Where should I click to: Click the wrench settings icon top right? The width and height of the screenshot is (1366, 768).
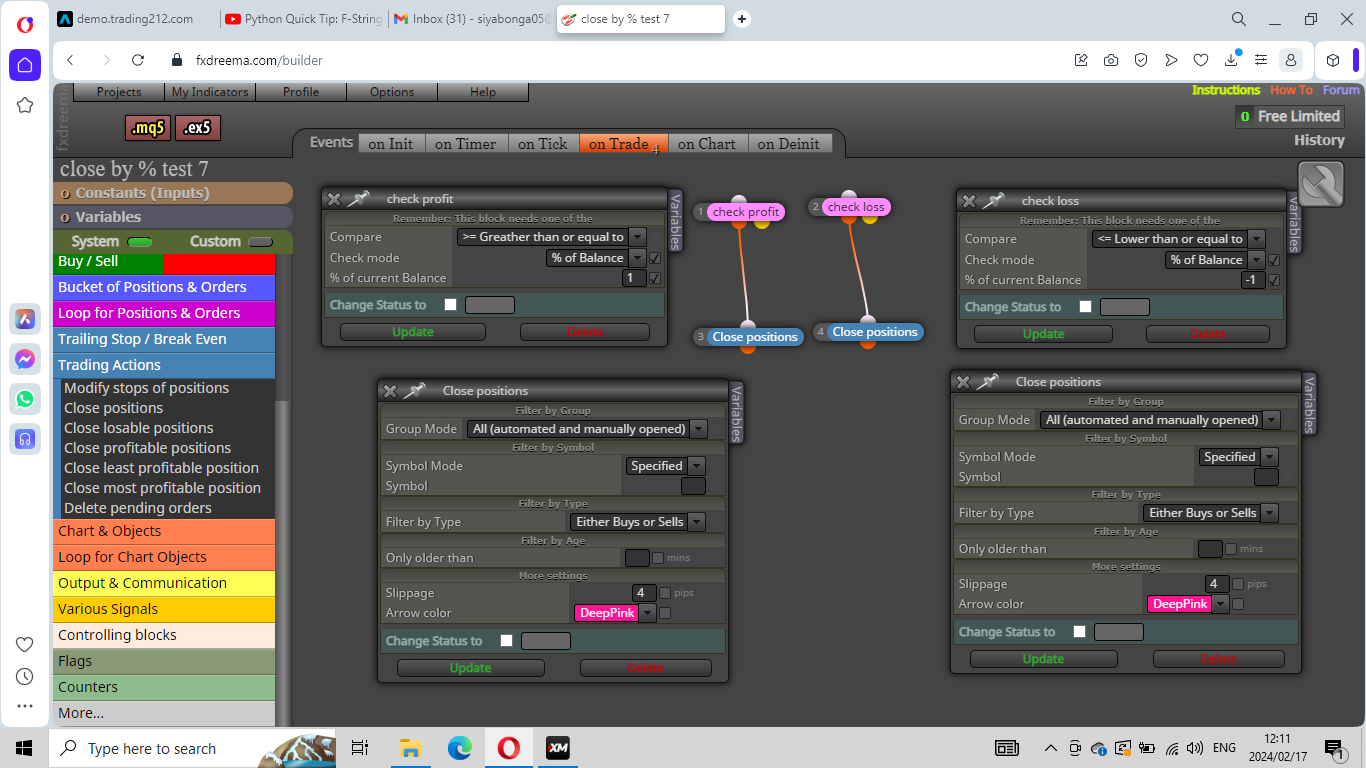pyautogui.click(x=1320, y=185)
